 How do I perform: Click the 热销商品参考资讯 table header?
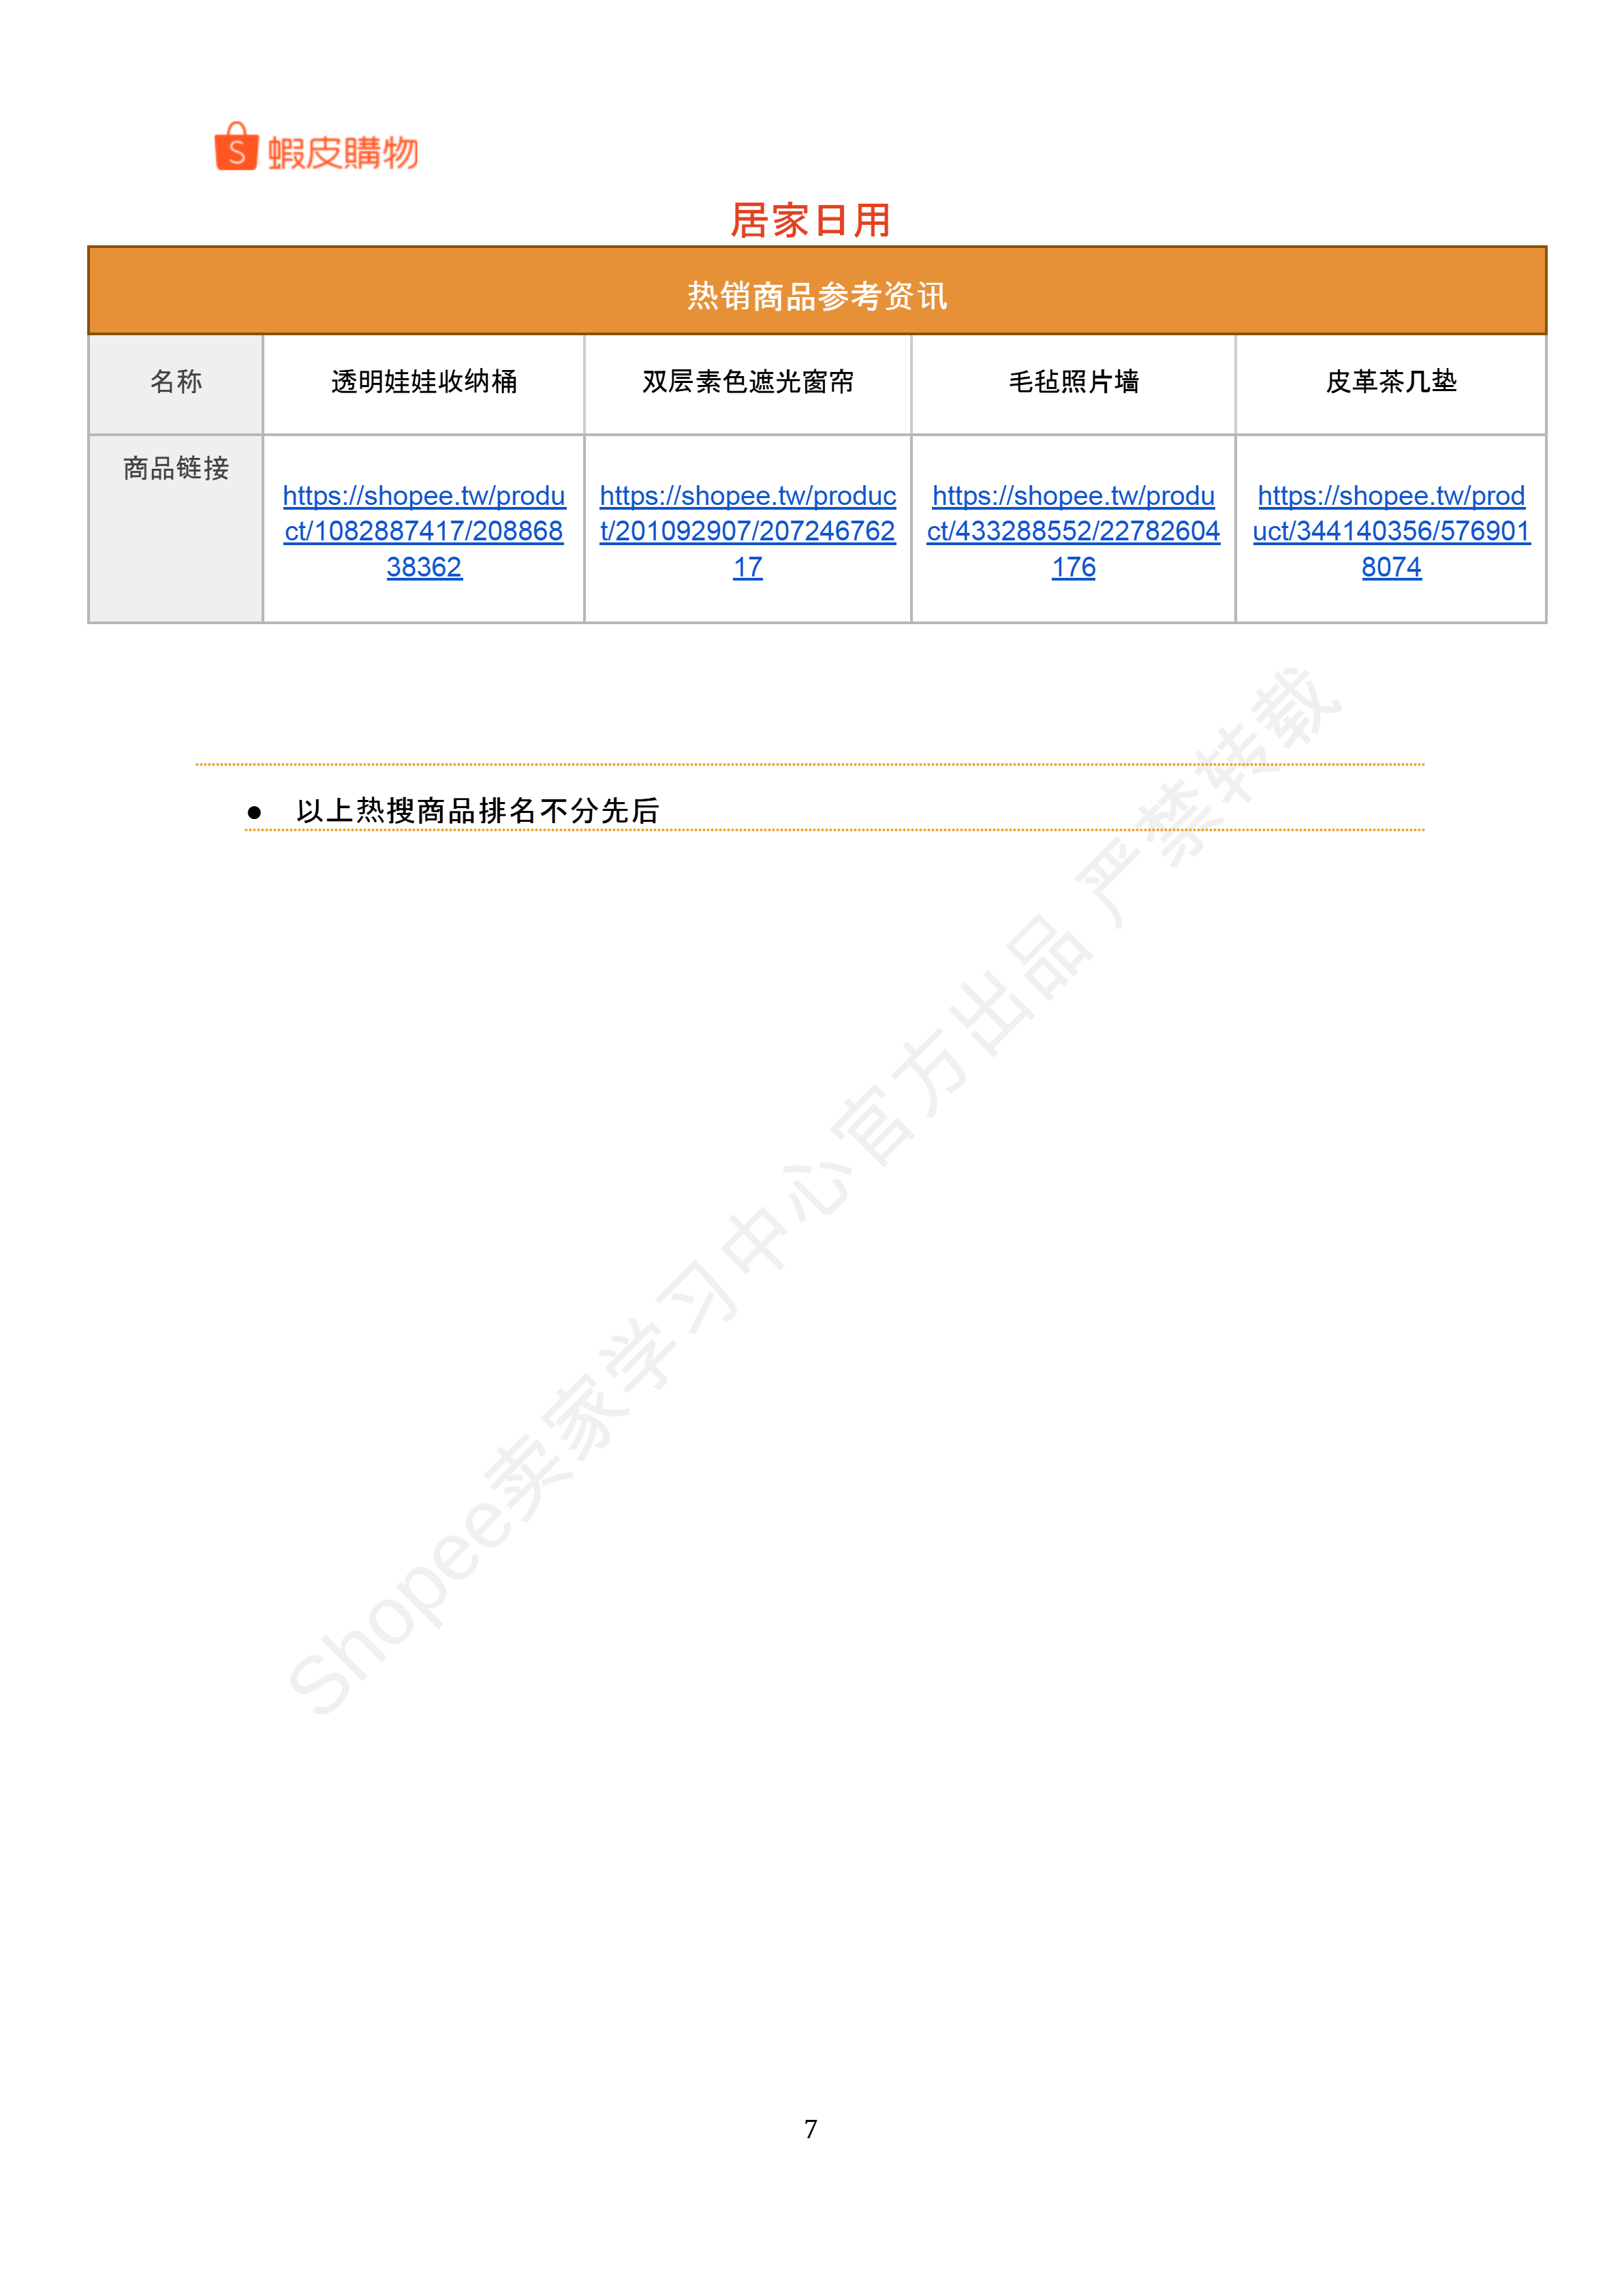[x=817, y=291]
